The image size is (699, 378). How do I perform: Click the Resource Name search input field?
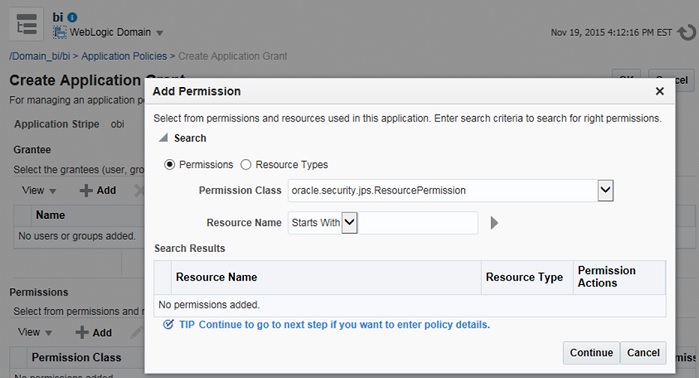tap(418, 222)
